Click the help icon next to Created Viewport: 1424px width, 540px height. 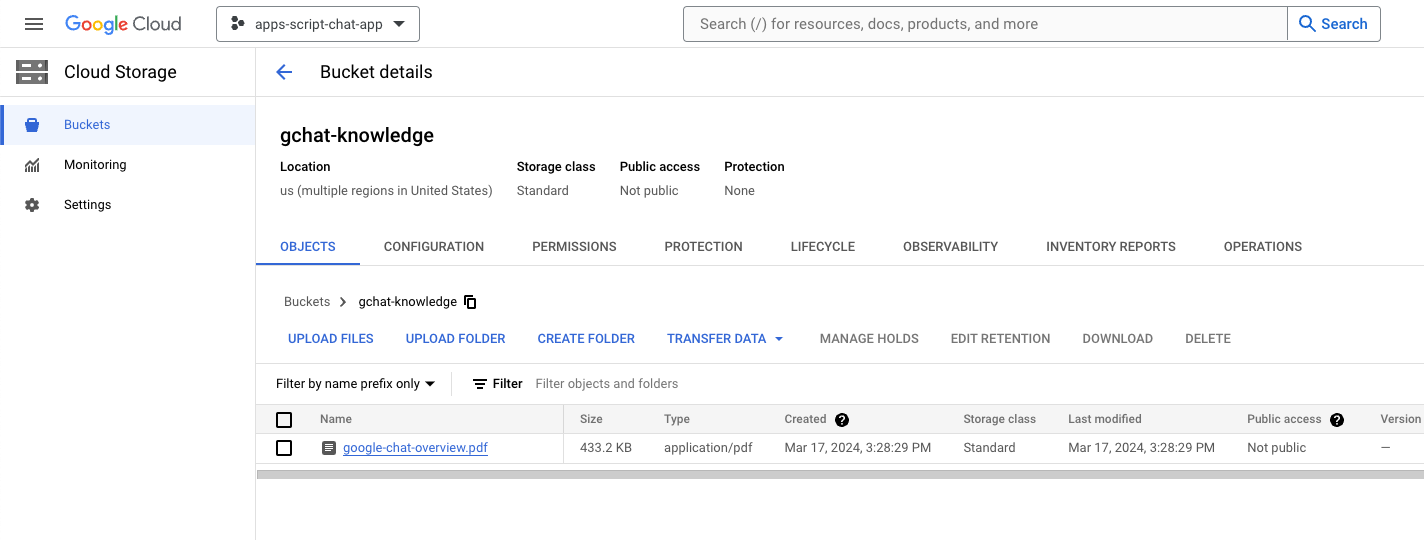point(842,420)
